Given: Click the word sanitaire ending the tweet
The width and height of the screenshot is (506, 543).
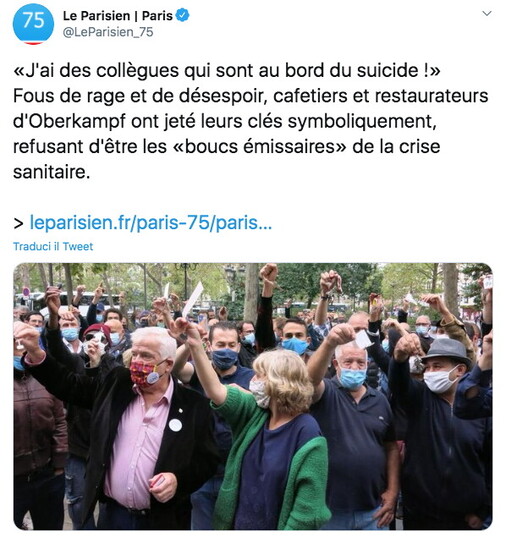Looking at the screenshot, I should coord(52,172).
